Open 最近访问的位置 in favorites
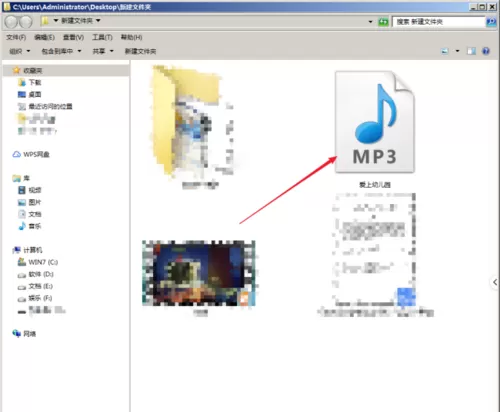The width and height of the screenshot is (500, 412). (x=50, y=106)
